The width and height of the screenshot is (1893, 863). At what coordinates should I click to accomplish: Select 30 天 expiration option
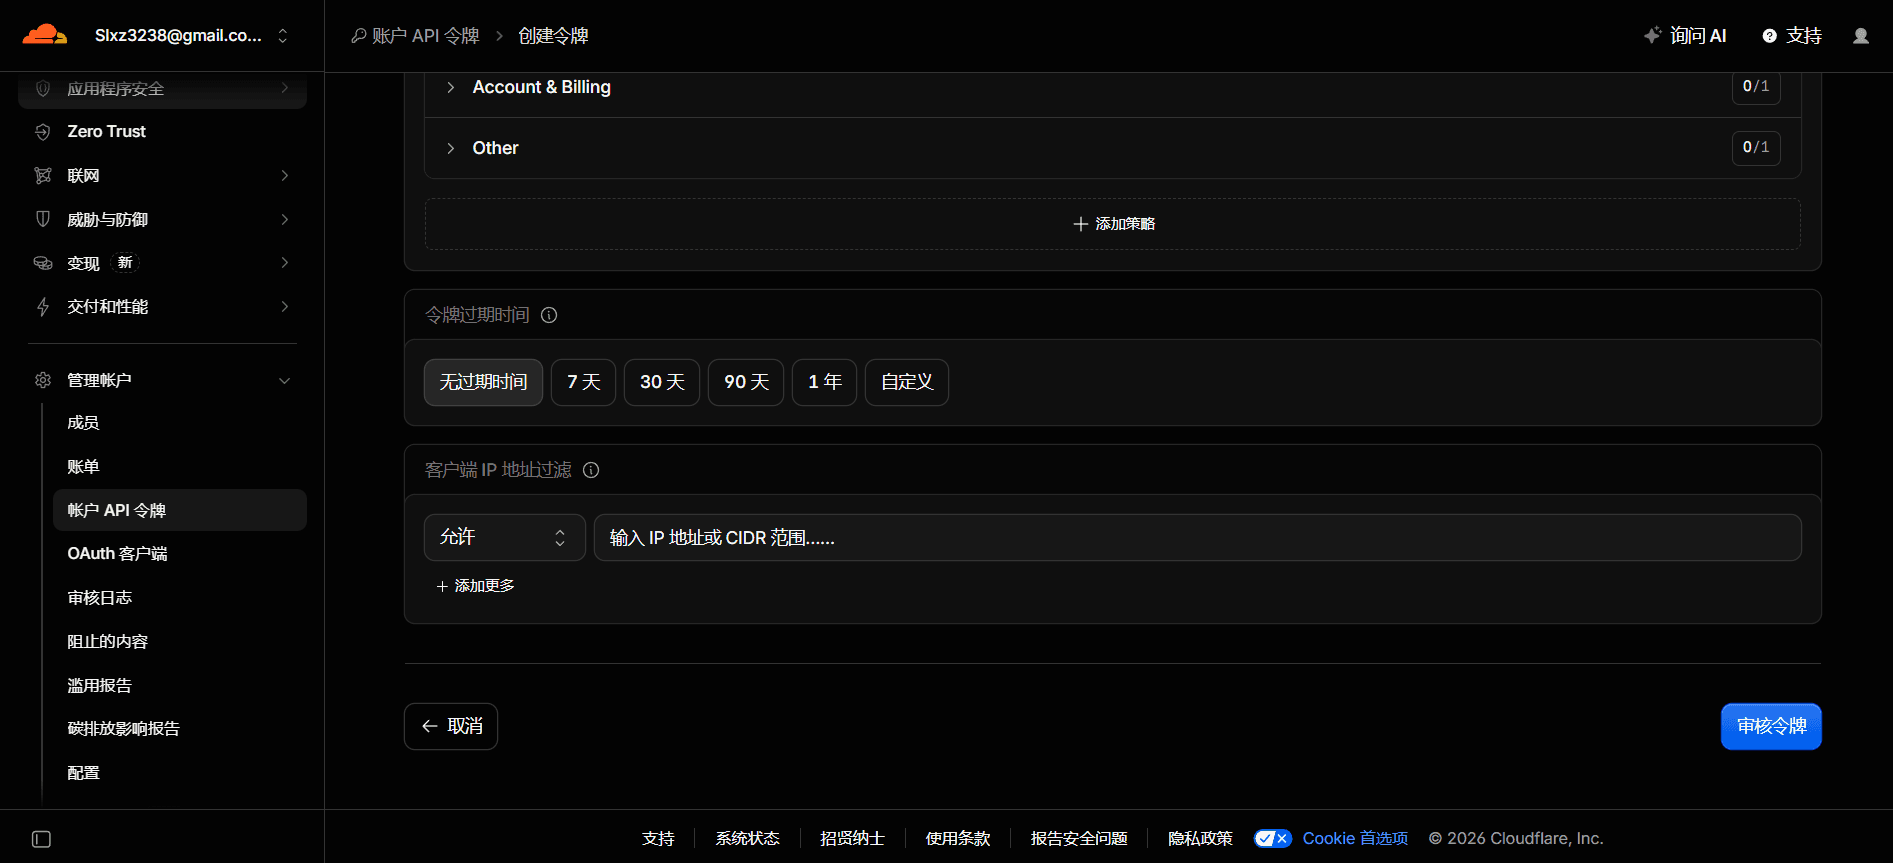pos(662,382)
